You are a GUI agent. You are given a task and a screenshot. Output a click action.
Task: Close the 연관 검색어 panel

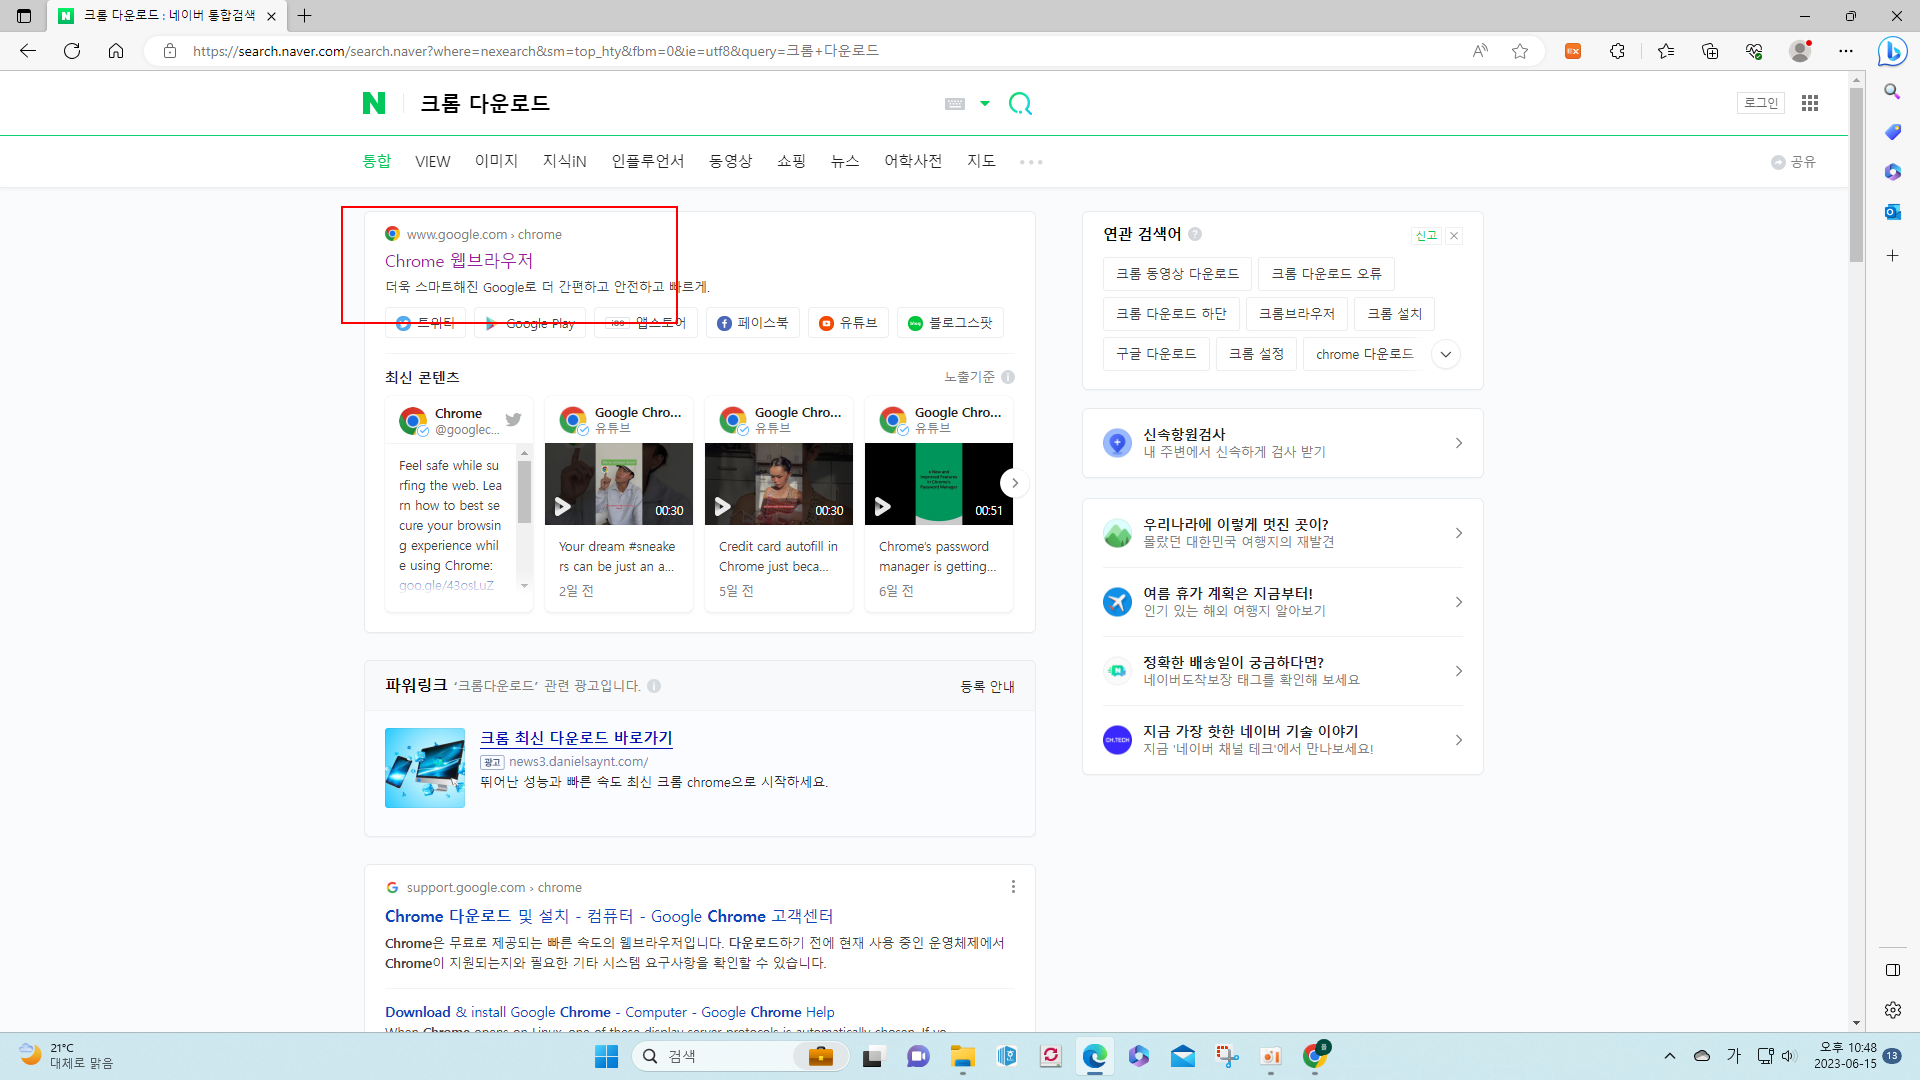(1454, 236)
